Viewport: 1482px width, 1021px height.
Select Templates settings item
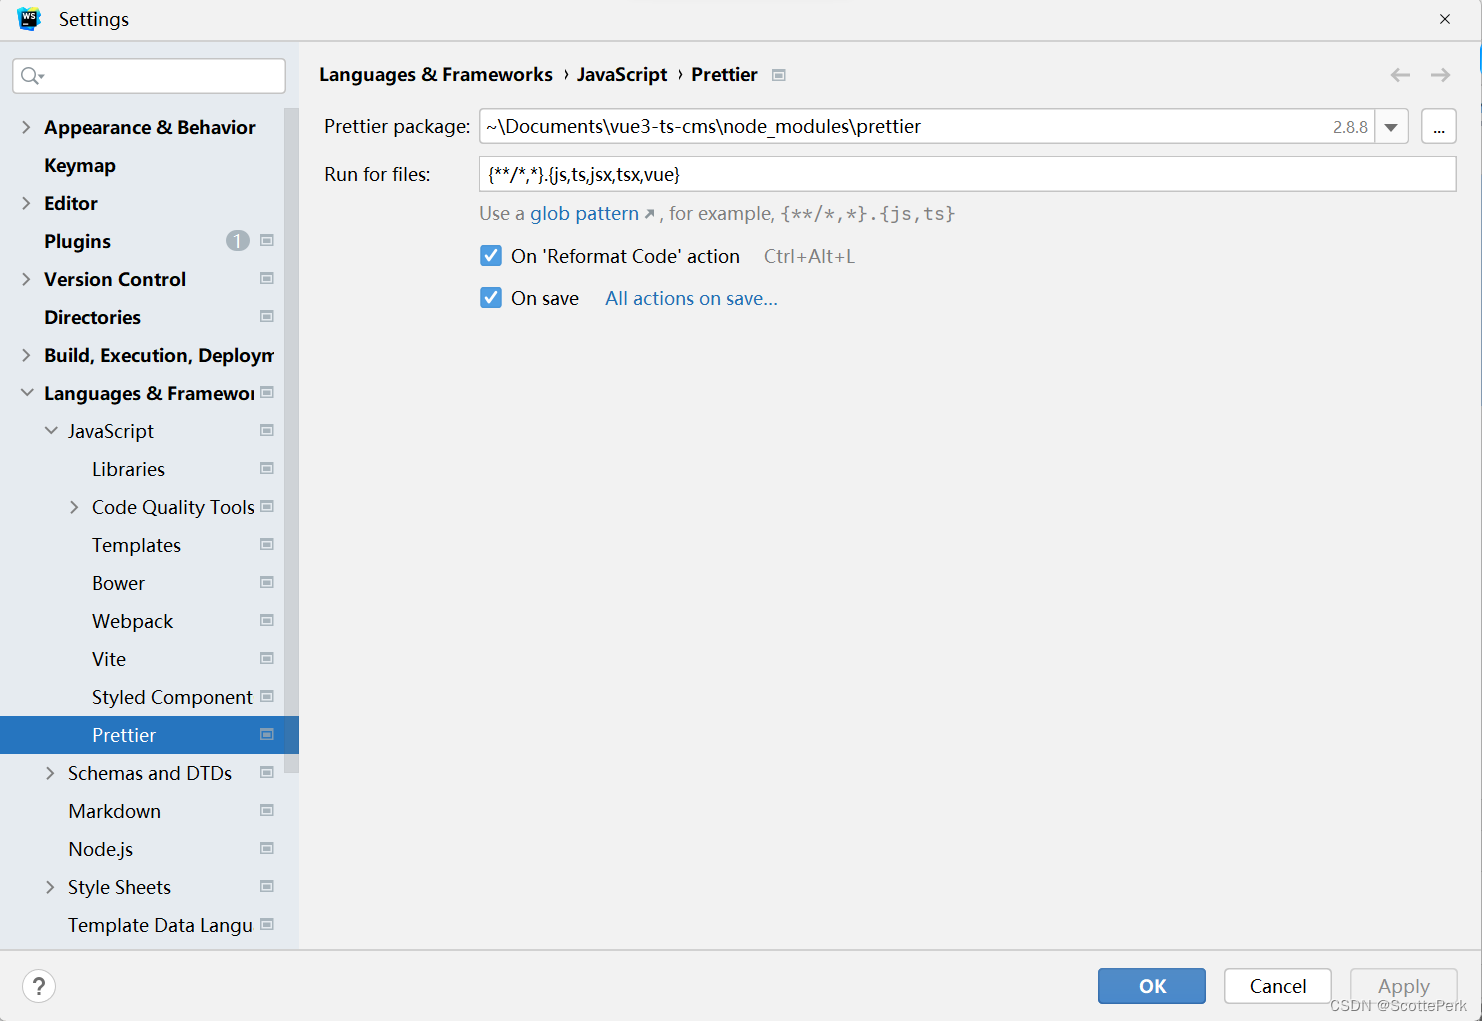tap(136, 545)
